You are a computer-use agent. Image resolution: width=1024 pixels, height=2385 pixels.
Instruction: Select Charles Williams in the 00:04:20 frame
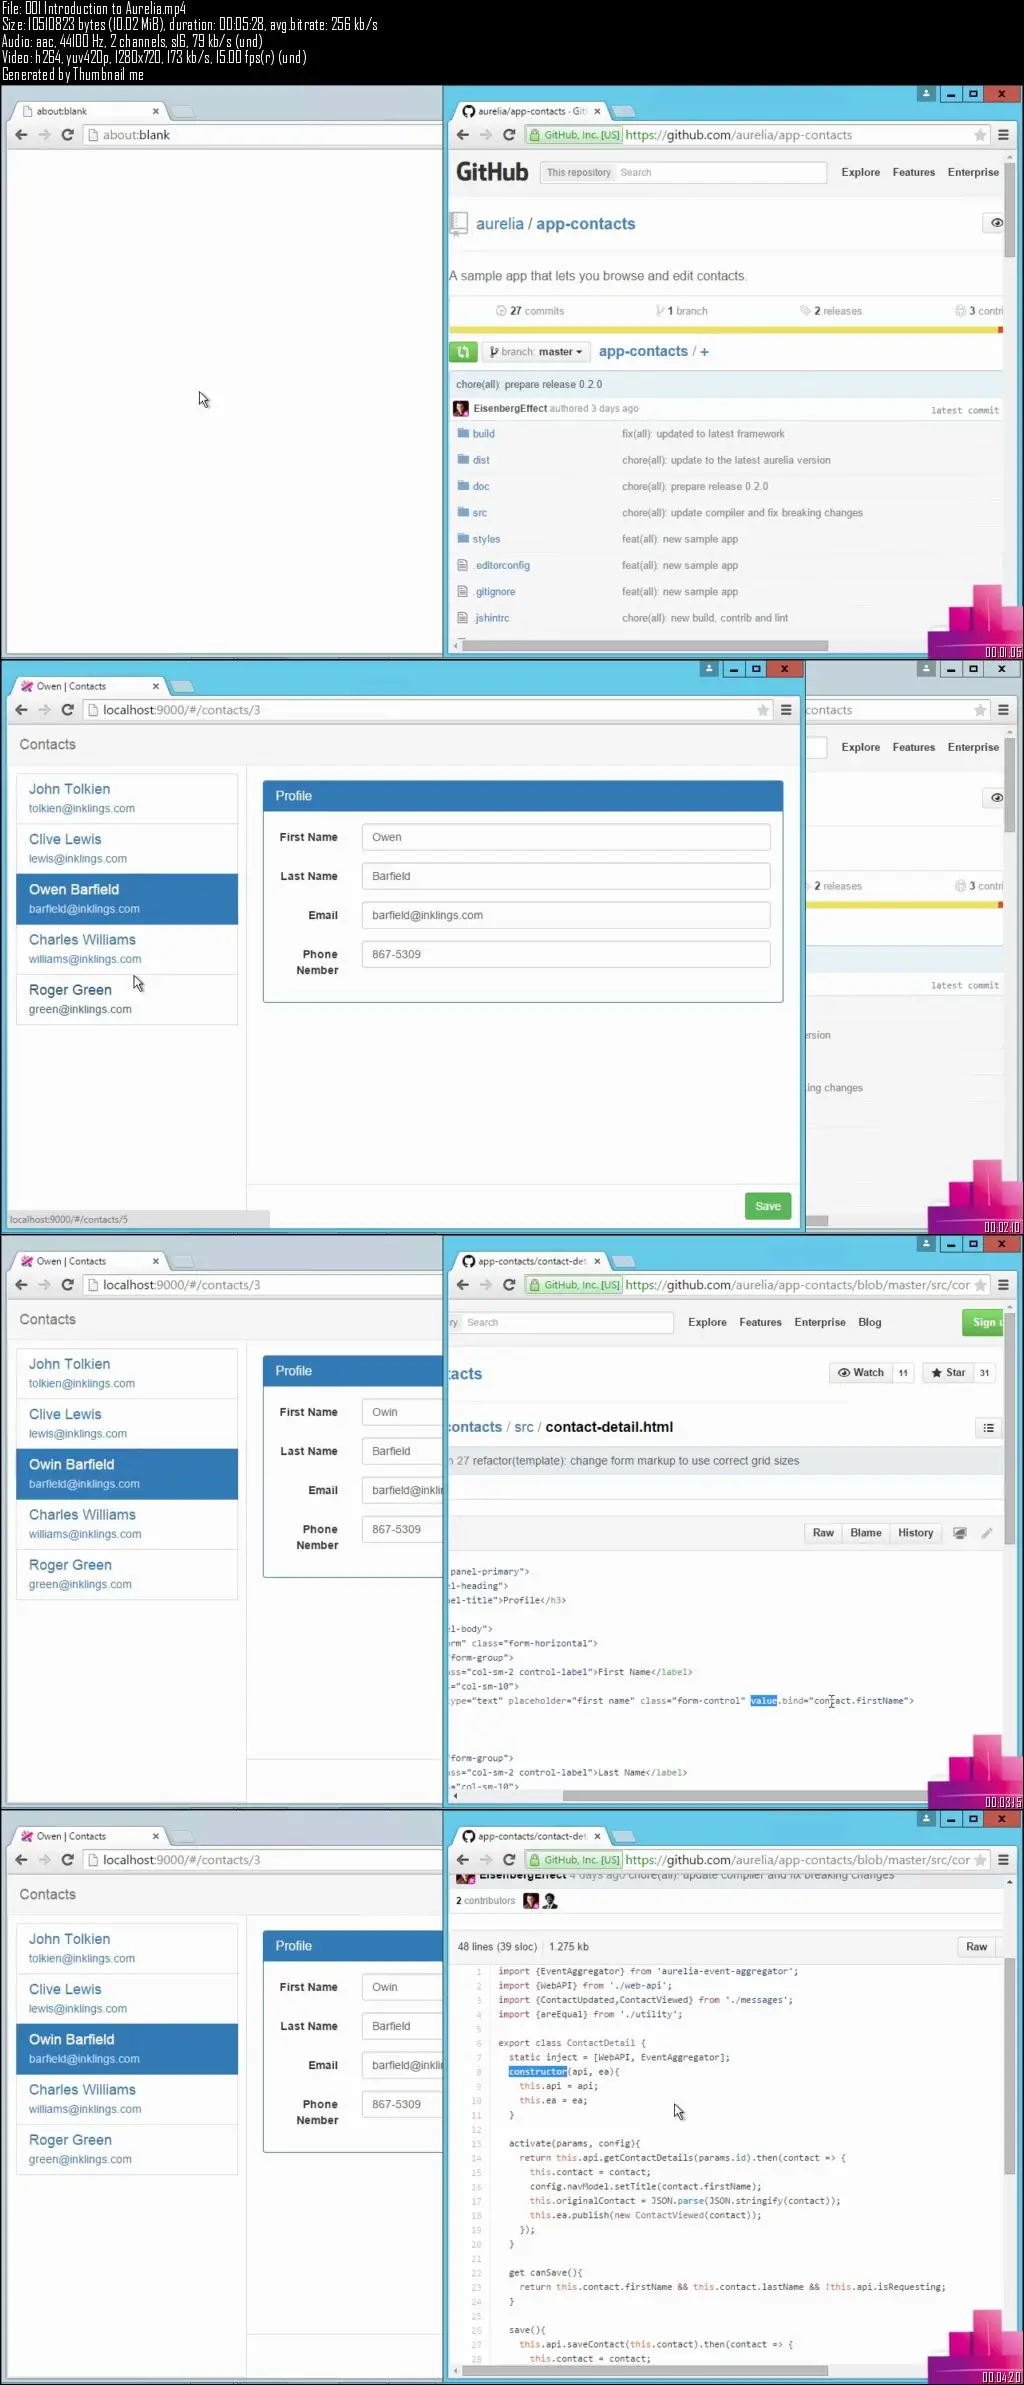tap(127, 2099)
